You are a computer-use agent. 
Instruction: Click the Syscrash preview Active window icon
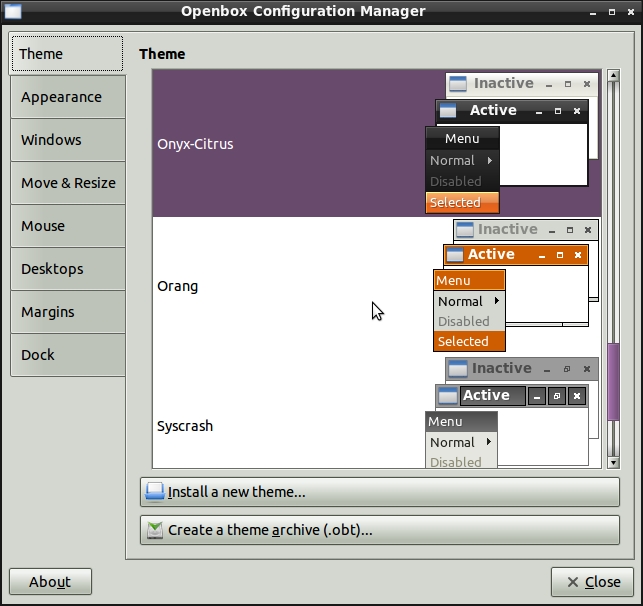coord(447,396)
